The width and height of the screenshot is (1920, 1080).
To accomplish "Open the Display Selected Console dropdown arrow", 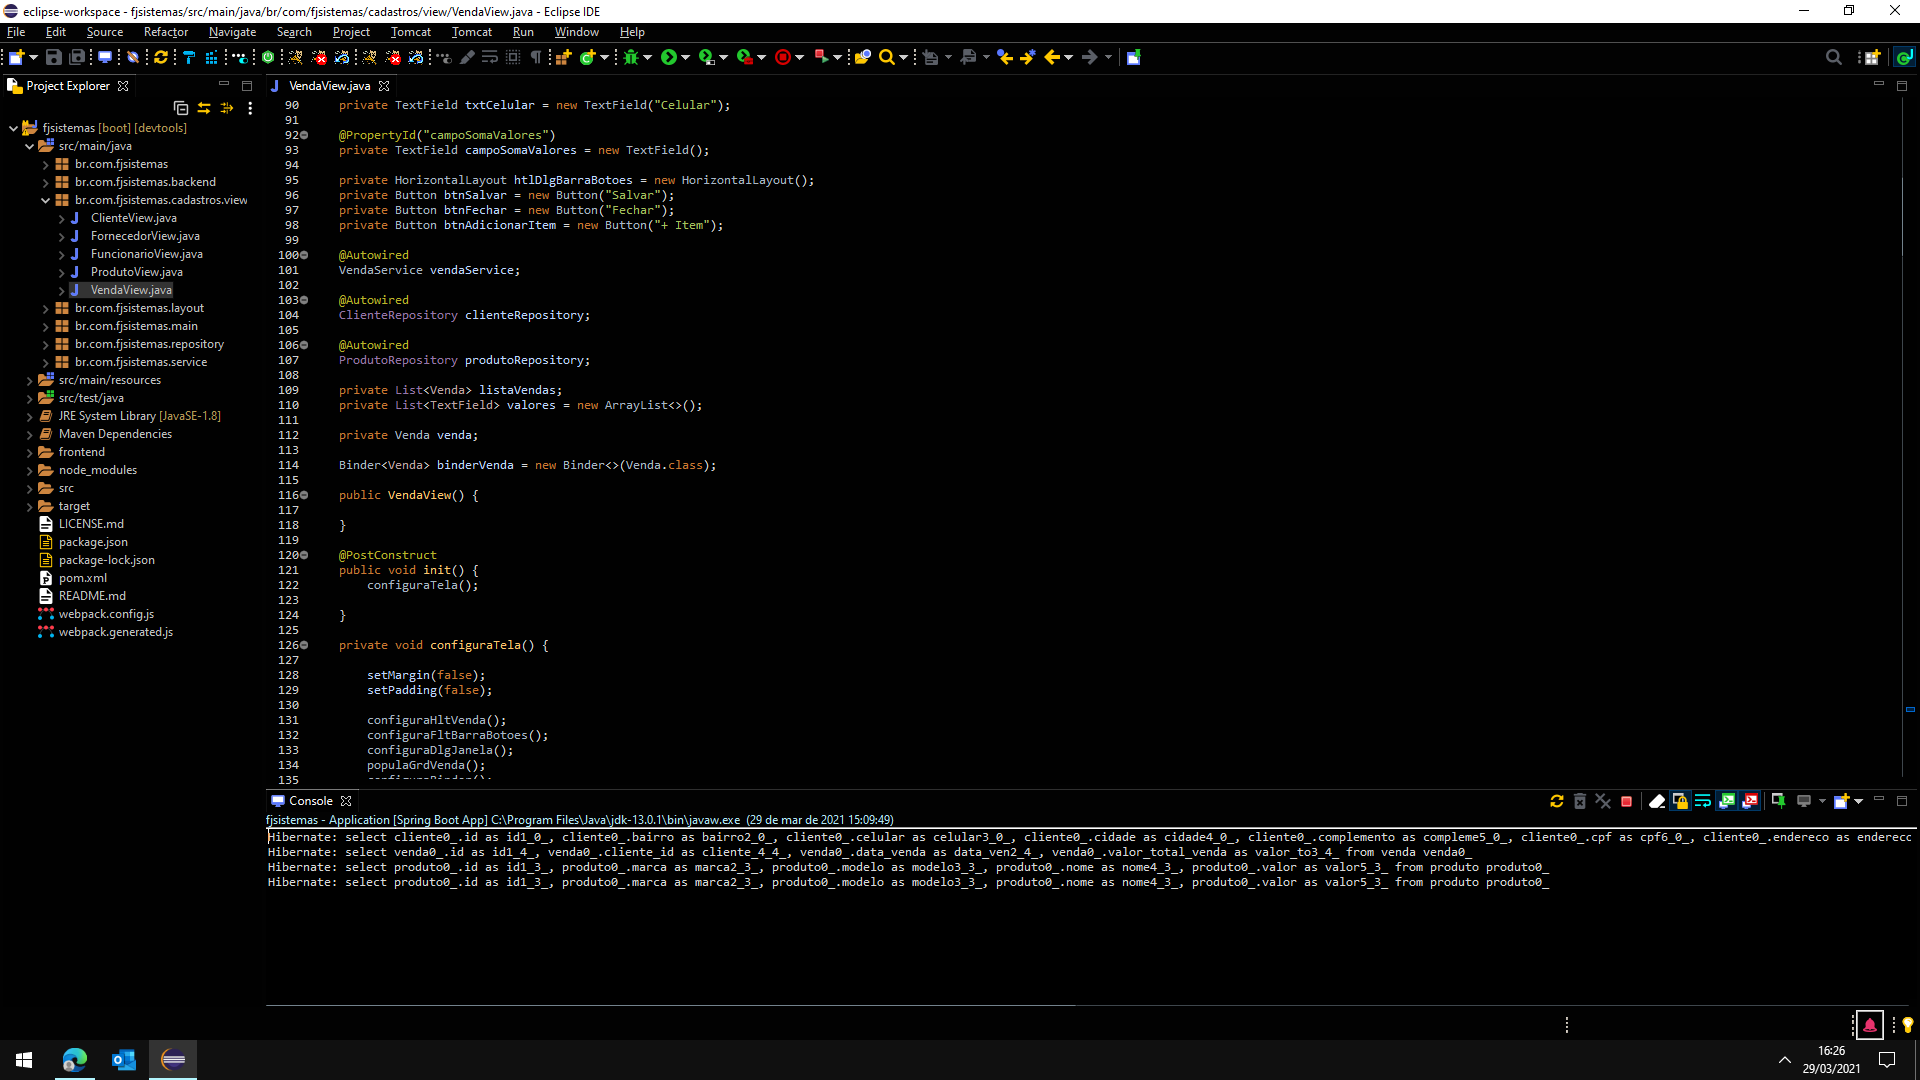I will (1822, 801).
